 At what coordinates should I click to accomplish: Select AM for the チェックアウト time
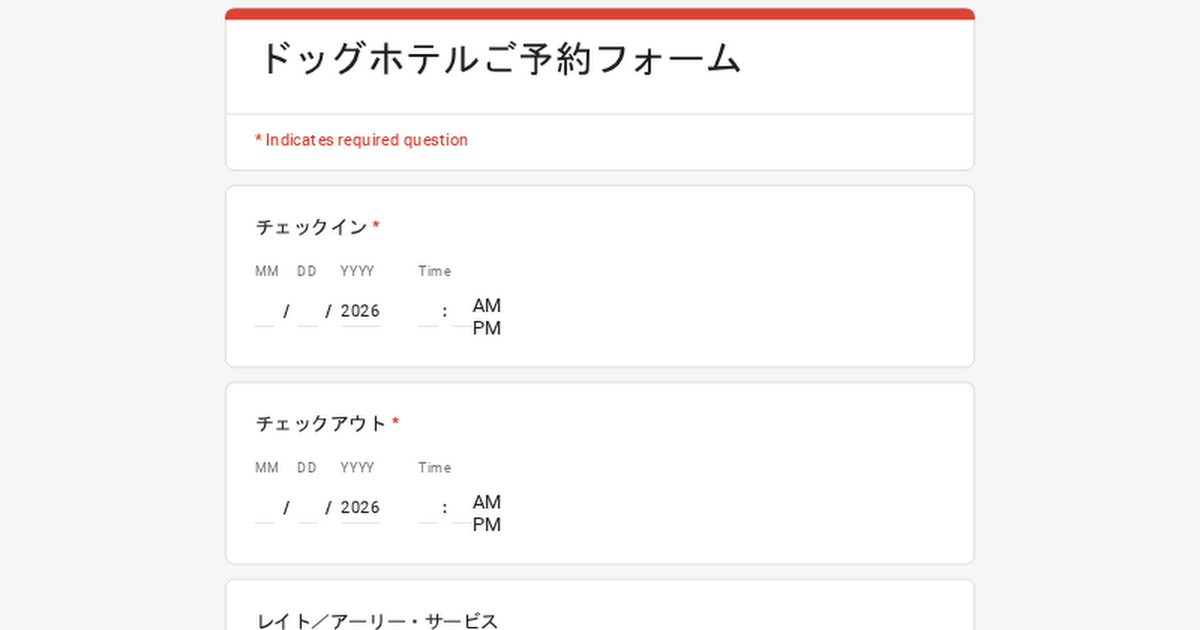click(x=487, y=502)
